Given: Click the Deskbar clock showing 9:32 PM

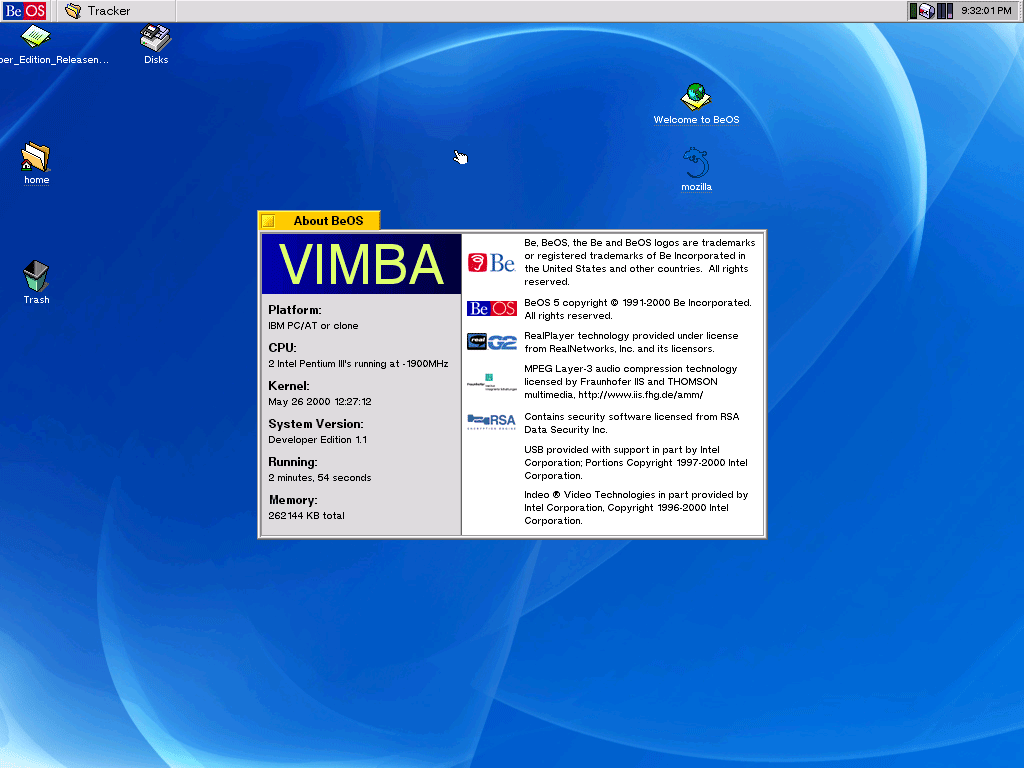Looking at the screenshot, I should point(986,11).
